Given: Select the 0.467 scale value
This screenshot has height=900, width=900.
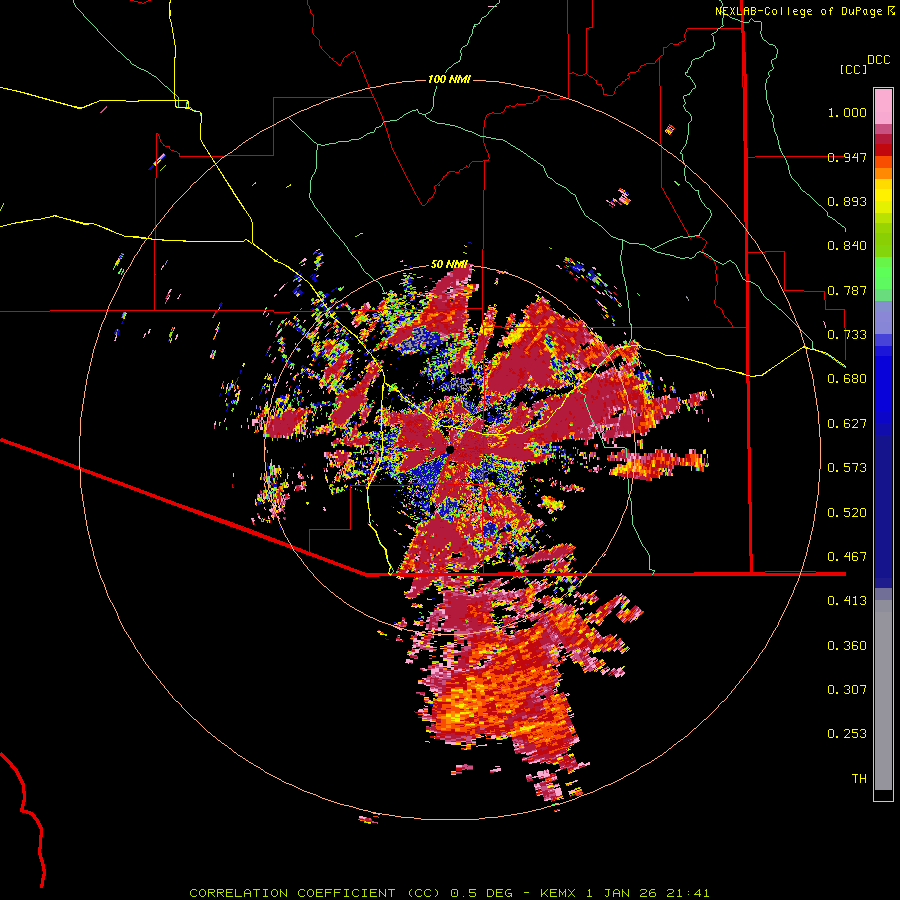Looking at the screenshot, I should coord(847,557).
